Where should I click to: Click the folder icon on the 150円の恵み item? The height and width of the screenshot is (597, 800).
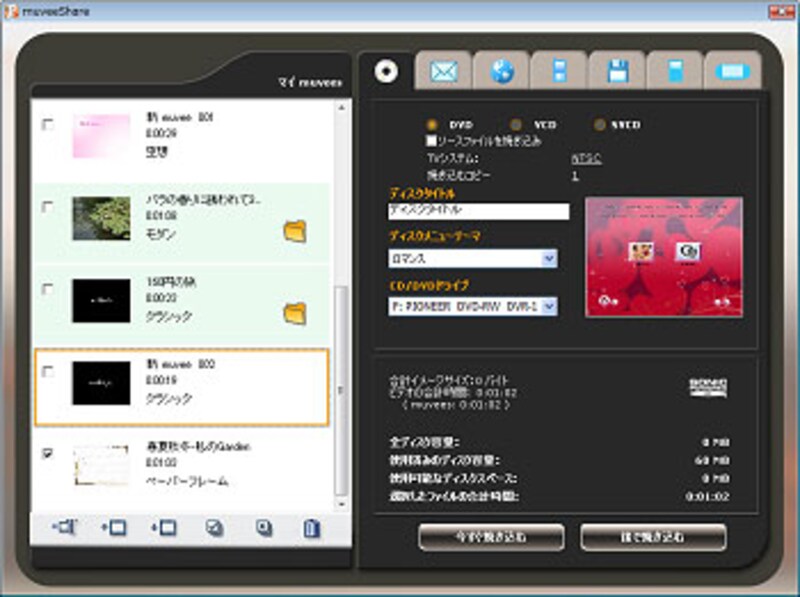pyautogui.click(x=295, y=314)
